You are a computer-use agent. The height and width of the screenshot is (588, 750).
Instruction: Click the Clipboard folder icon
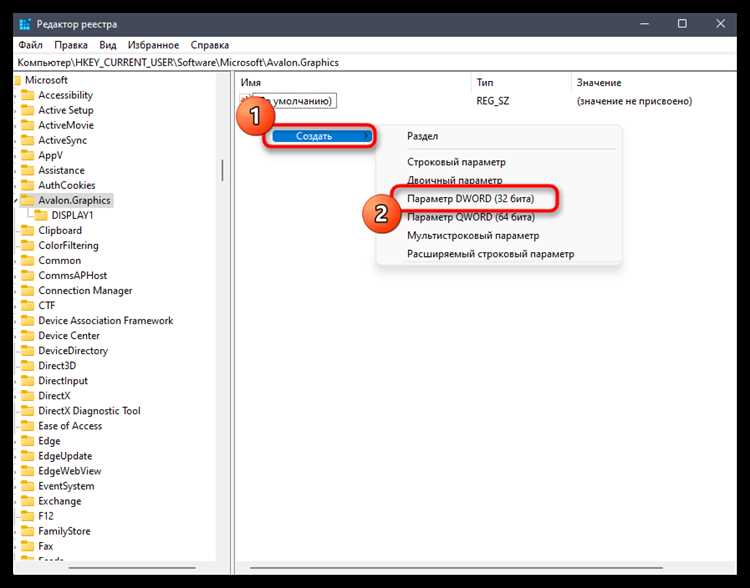pos(28,231)
